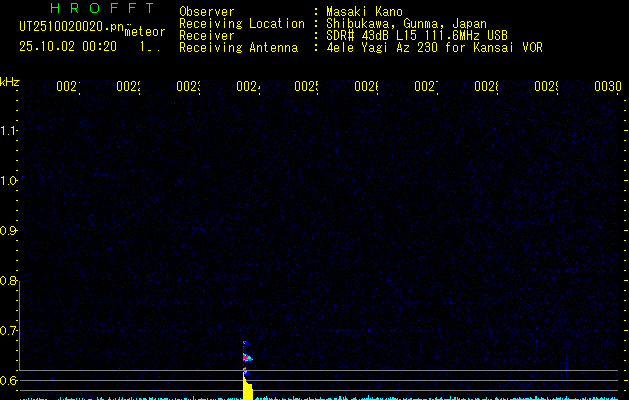Click the first time marker on the time axis
The height and width of the screenshot is (400, 629).
point(67,87)
